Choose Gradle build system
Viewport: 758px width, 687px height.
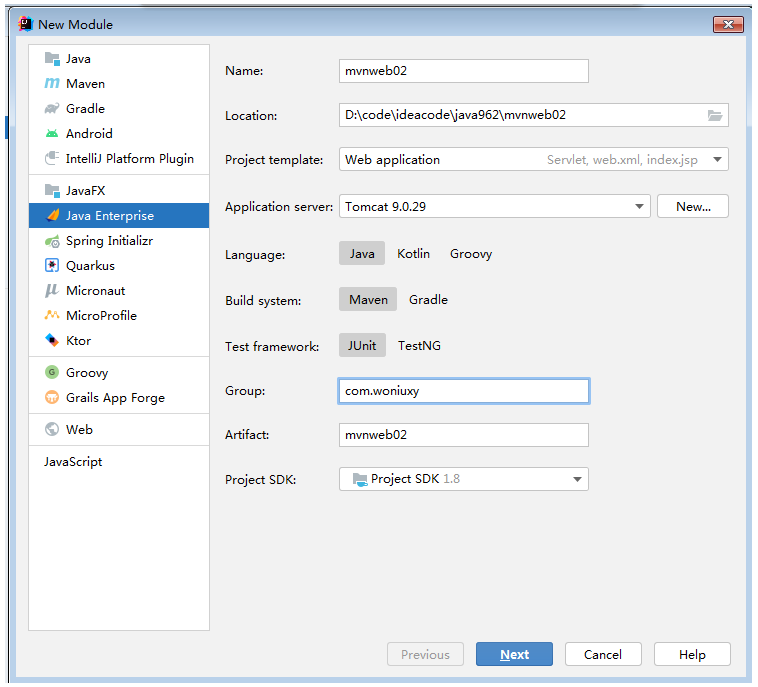click(428, 299)
